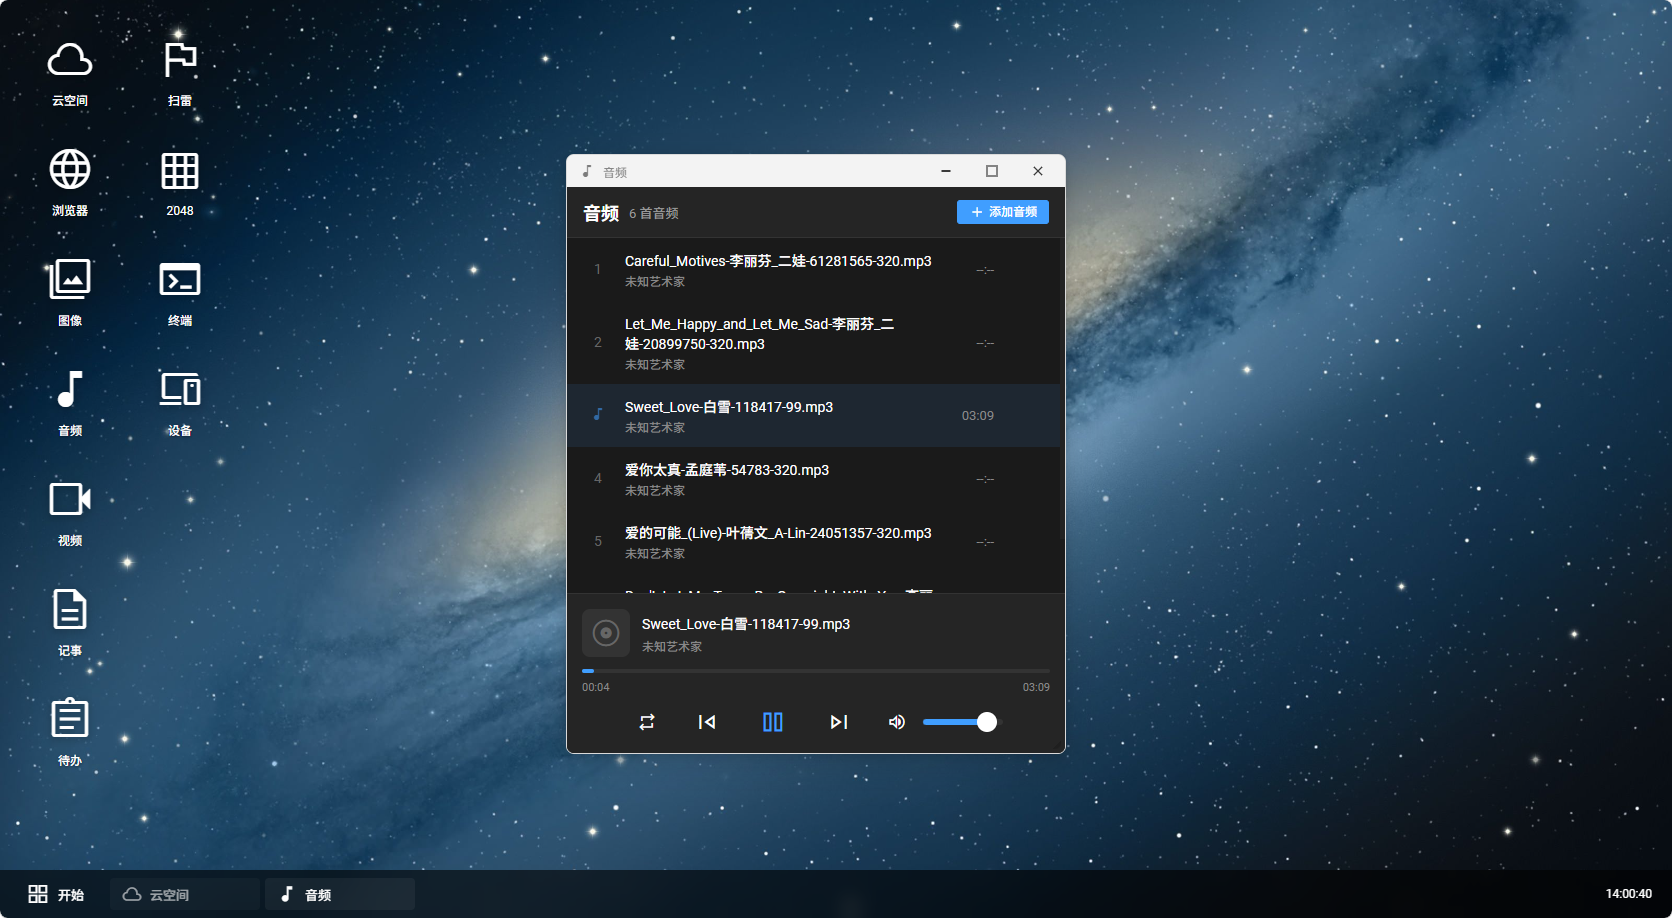The height and width of the screenshot is (918, 1672).
Task: Click the now-playing music note icon on track 3
Action: tap(598, 414)
